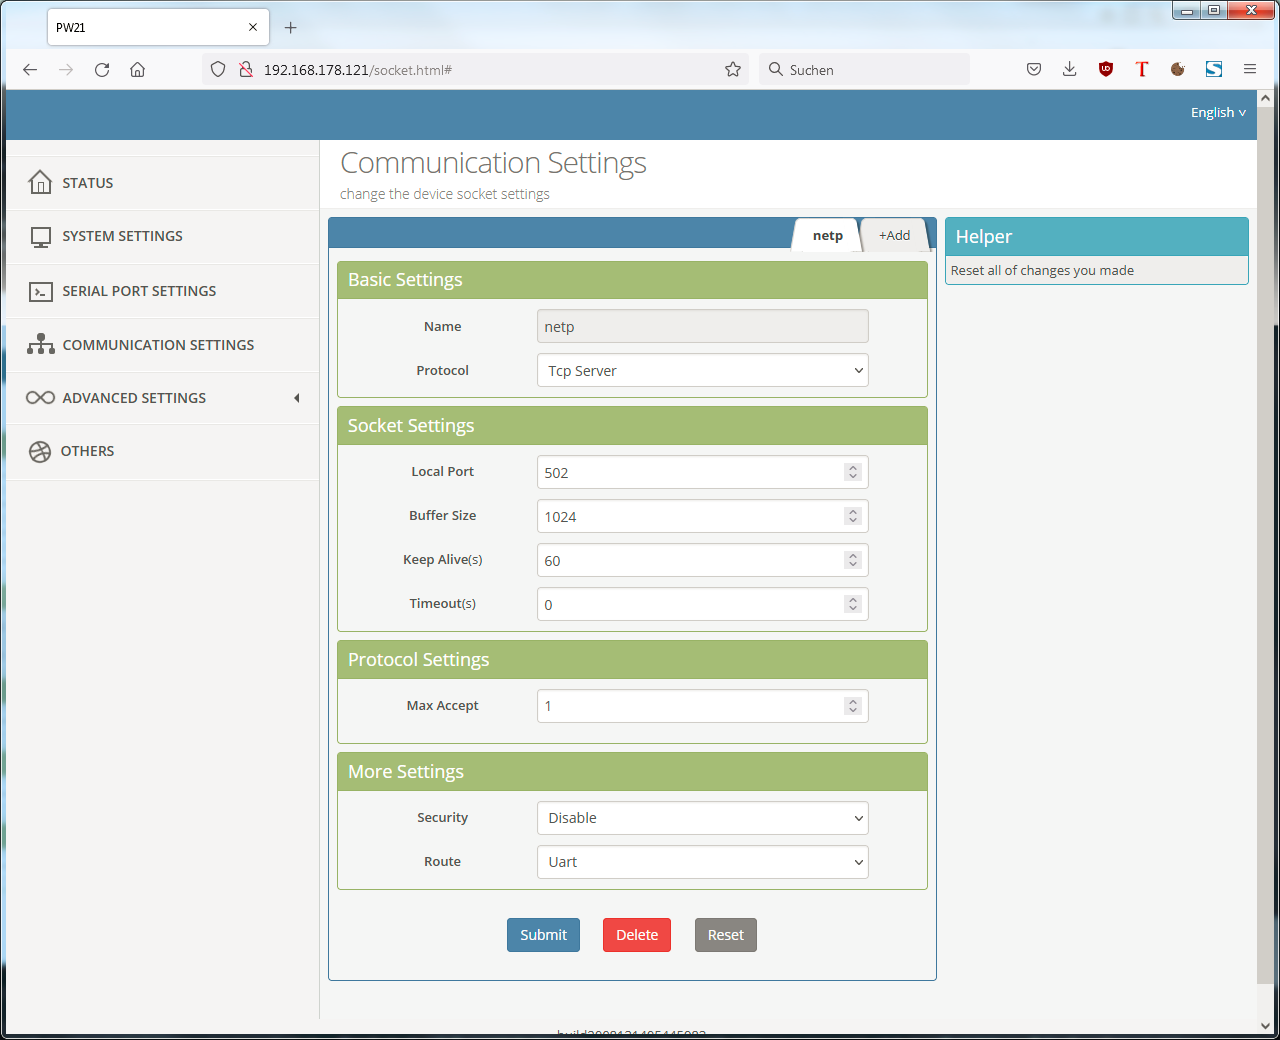Bookmark this page with the star icon
The image size is (1280, 1040).
click(733, 69)
